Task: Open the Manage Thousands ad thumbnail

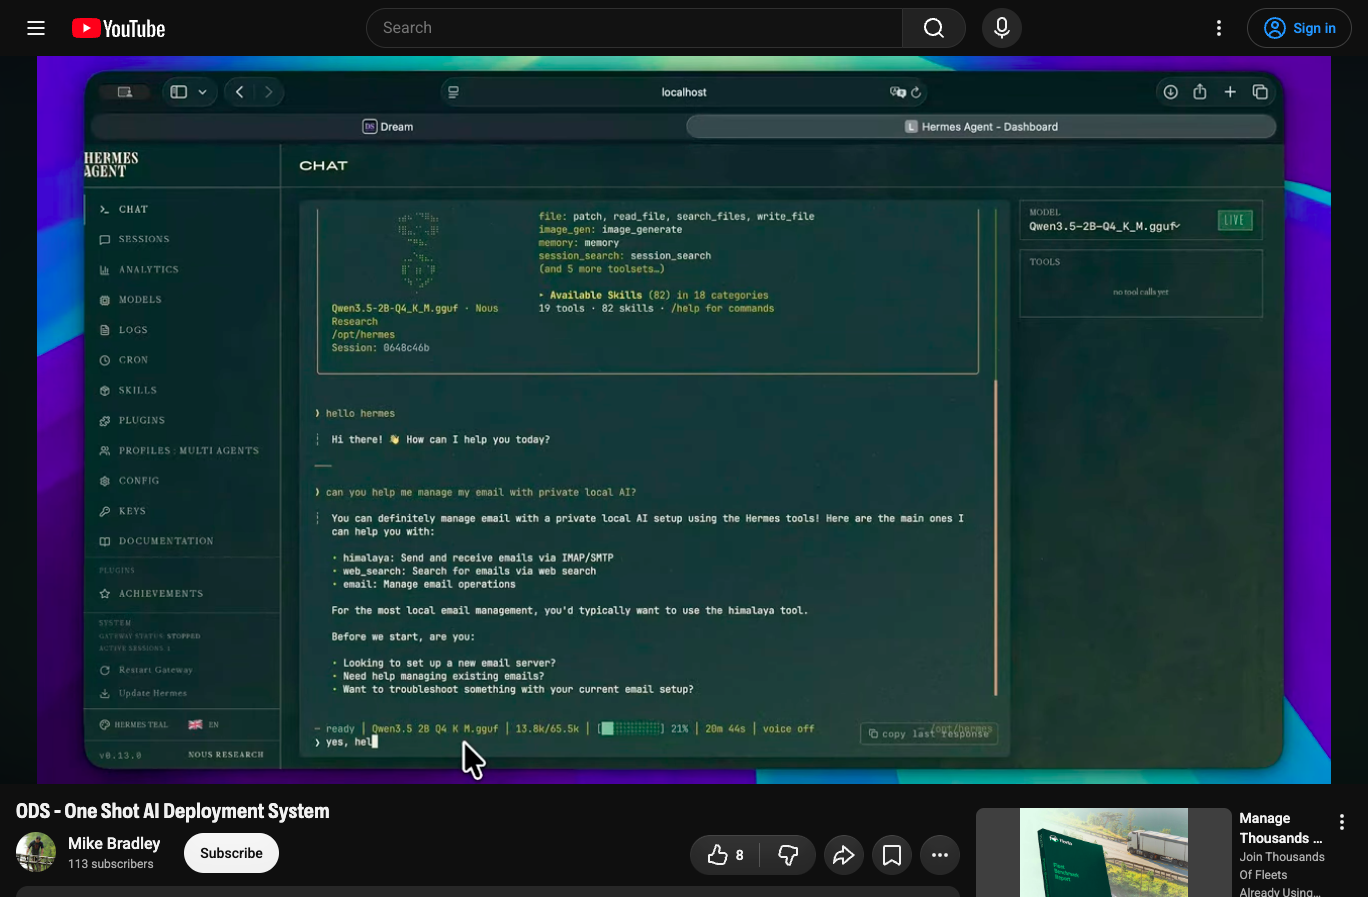Action: (1104, 852)
